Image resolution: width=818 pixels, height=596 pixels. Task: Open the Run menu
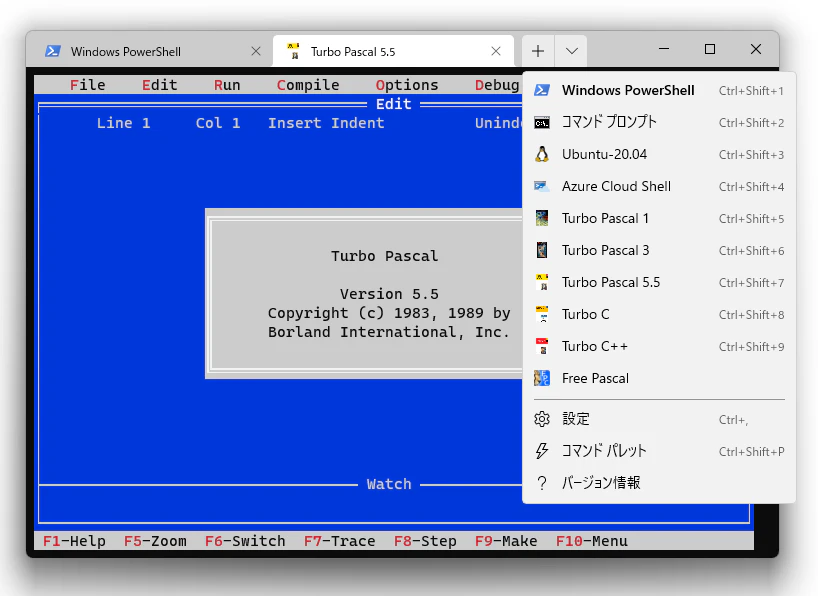[227, 85]
